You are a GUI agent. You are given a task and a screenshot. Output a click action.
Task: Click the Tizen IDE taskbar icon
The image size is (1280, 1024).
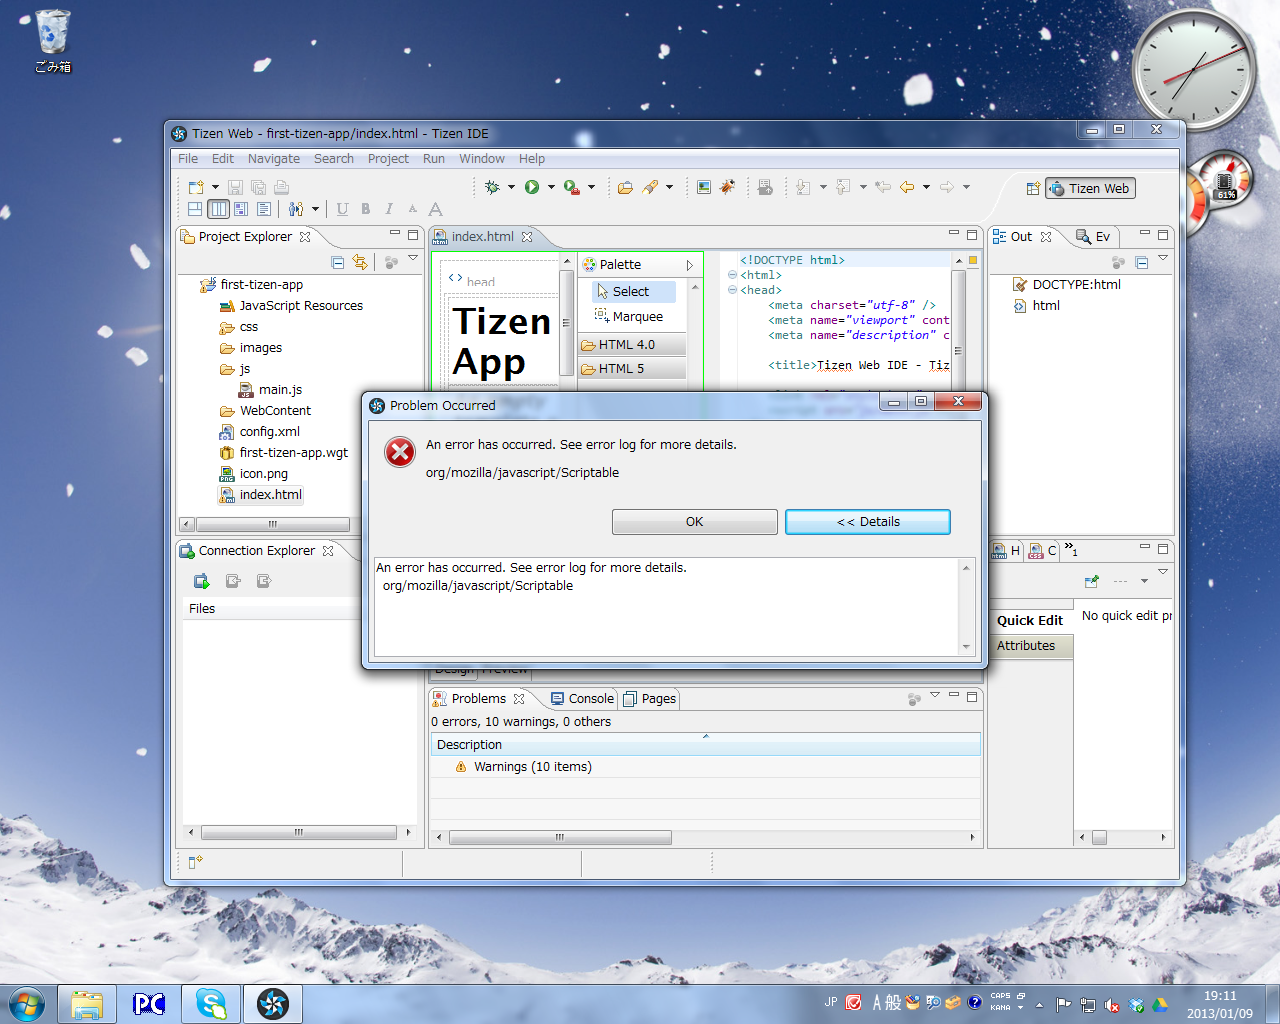[x=273, y=1004]
